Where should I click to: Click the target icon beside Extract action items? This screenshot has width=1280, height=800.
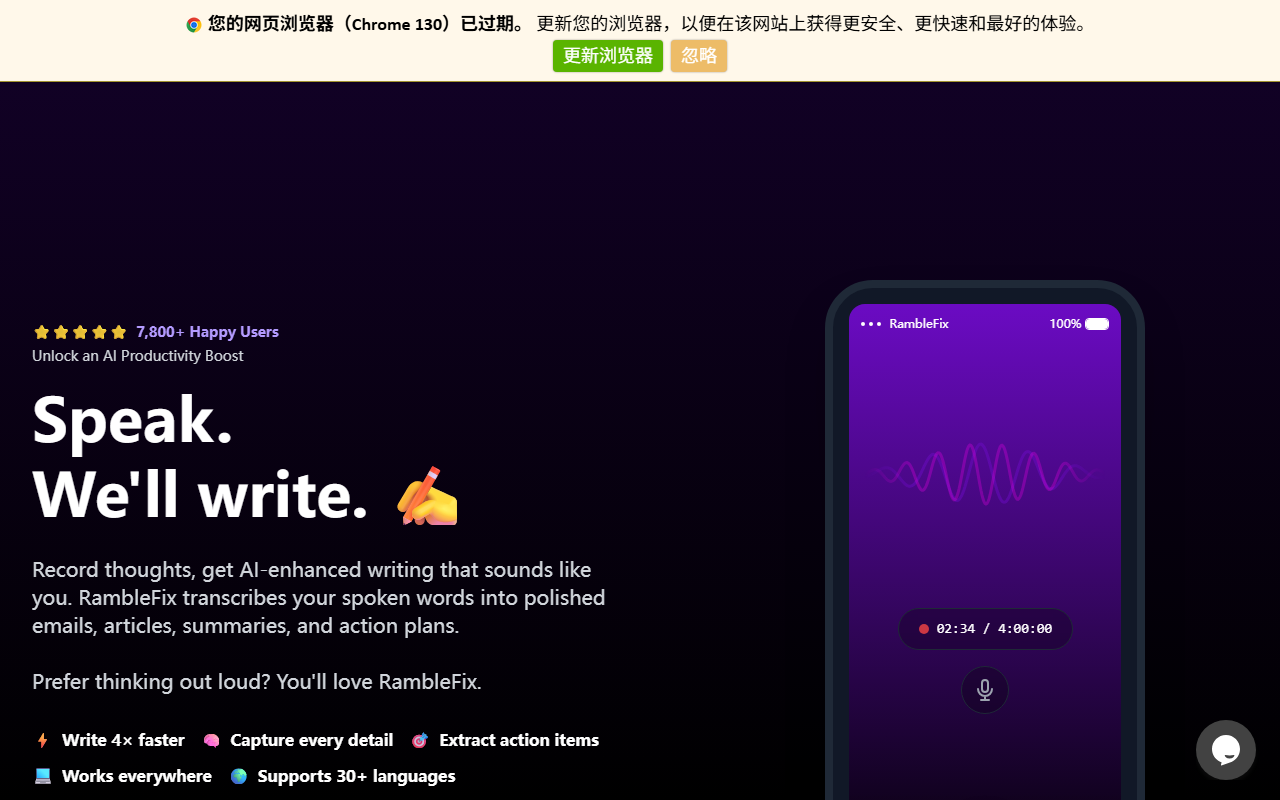click(x=420, y=740)
